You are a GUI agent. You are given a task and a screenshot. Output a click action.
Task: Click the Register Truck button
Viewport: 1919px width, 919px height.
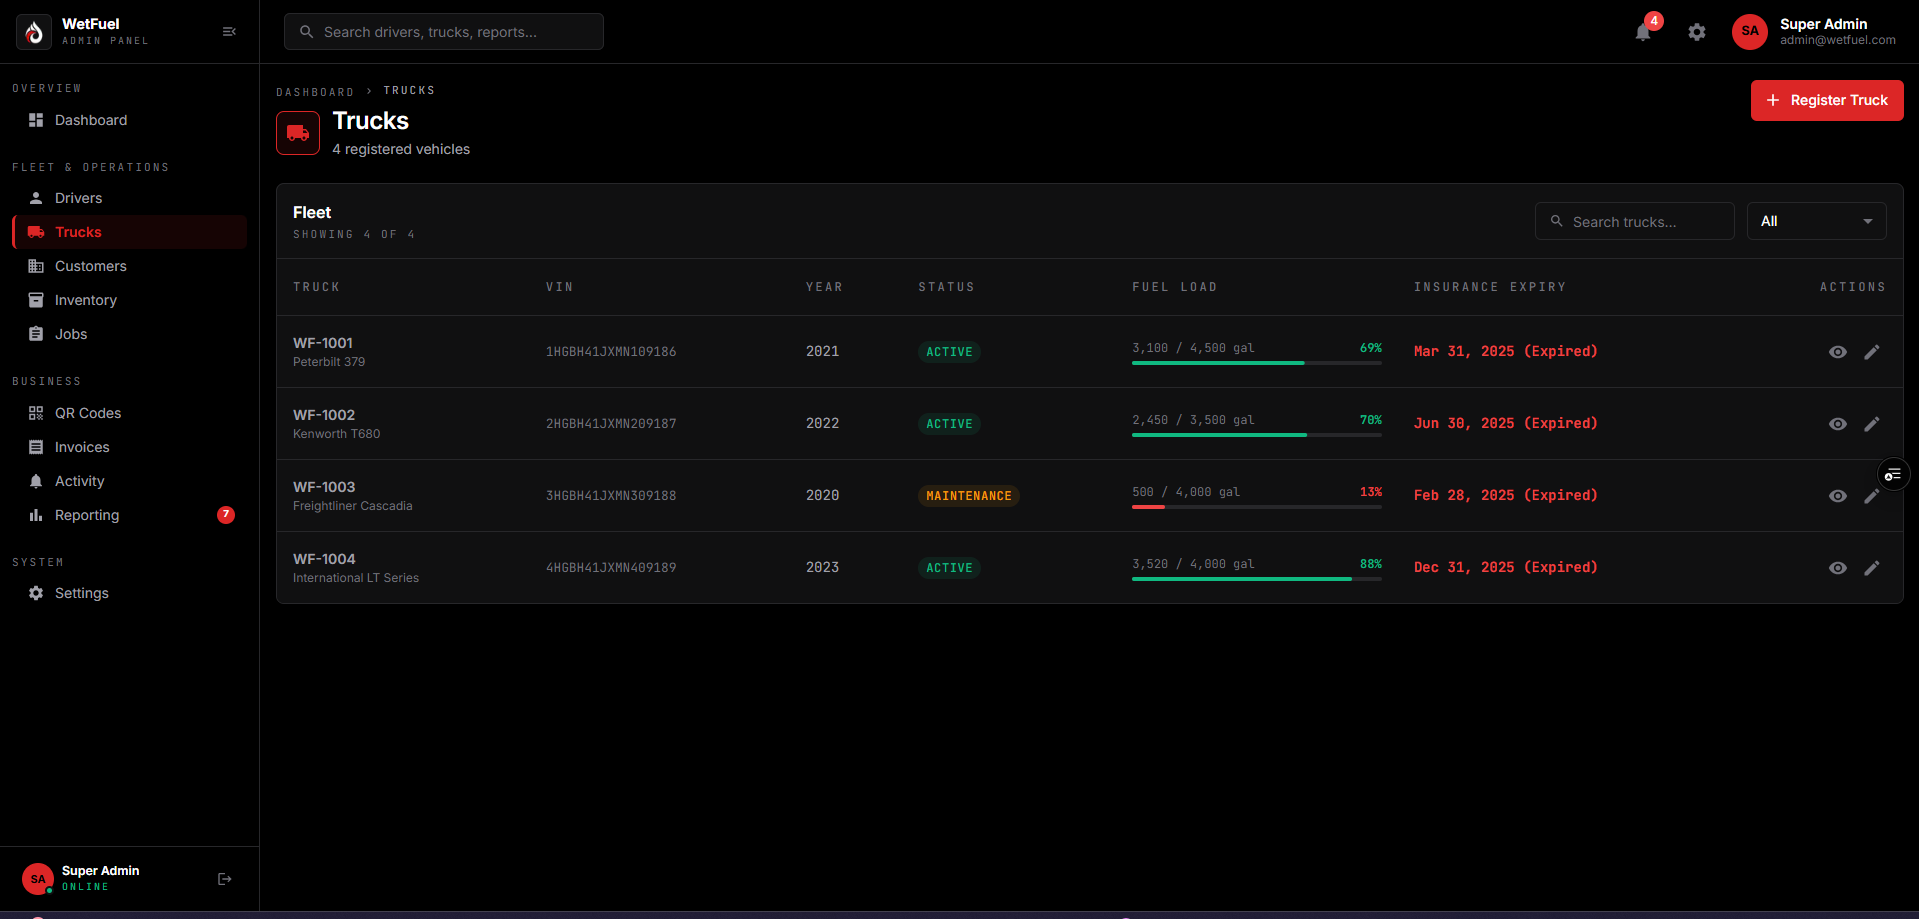coord(1827,100)
